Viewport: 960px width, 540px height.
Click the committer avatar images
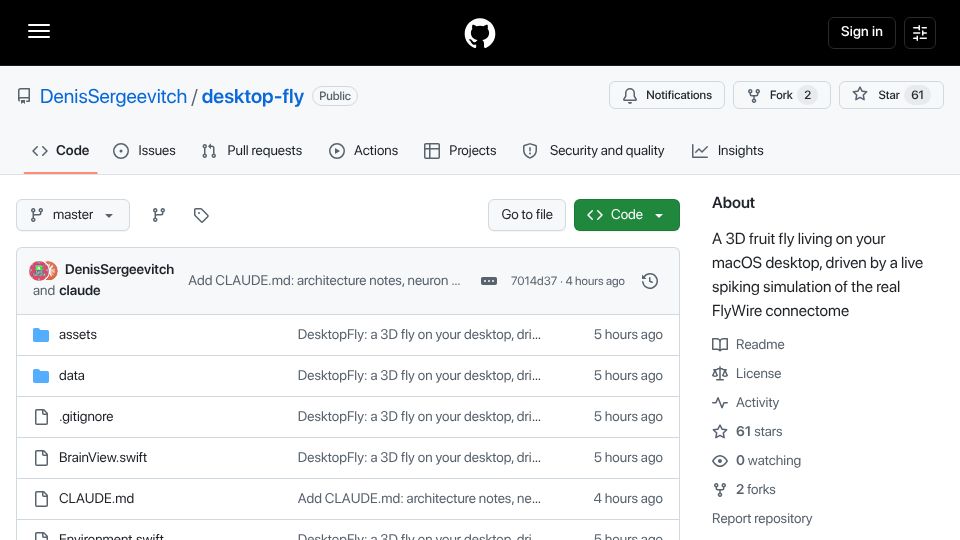coord(43,270)
